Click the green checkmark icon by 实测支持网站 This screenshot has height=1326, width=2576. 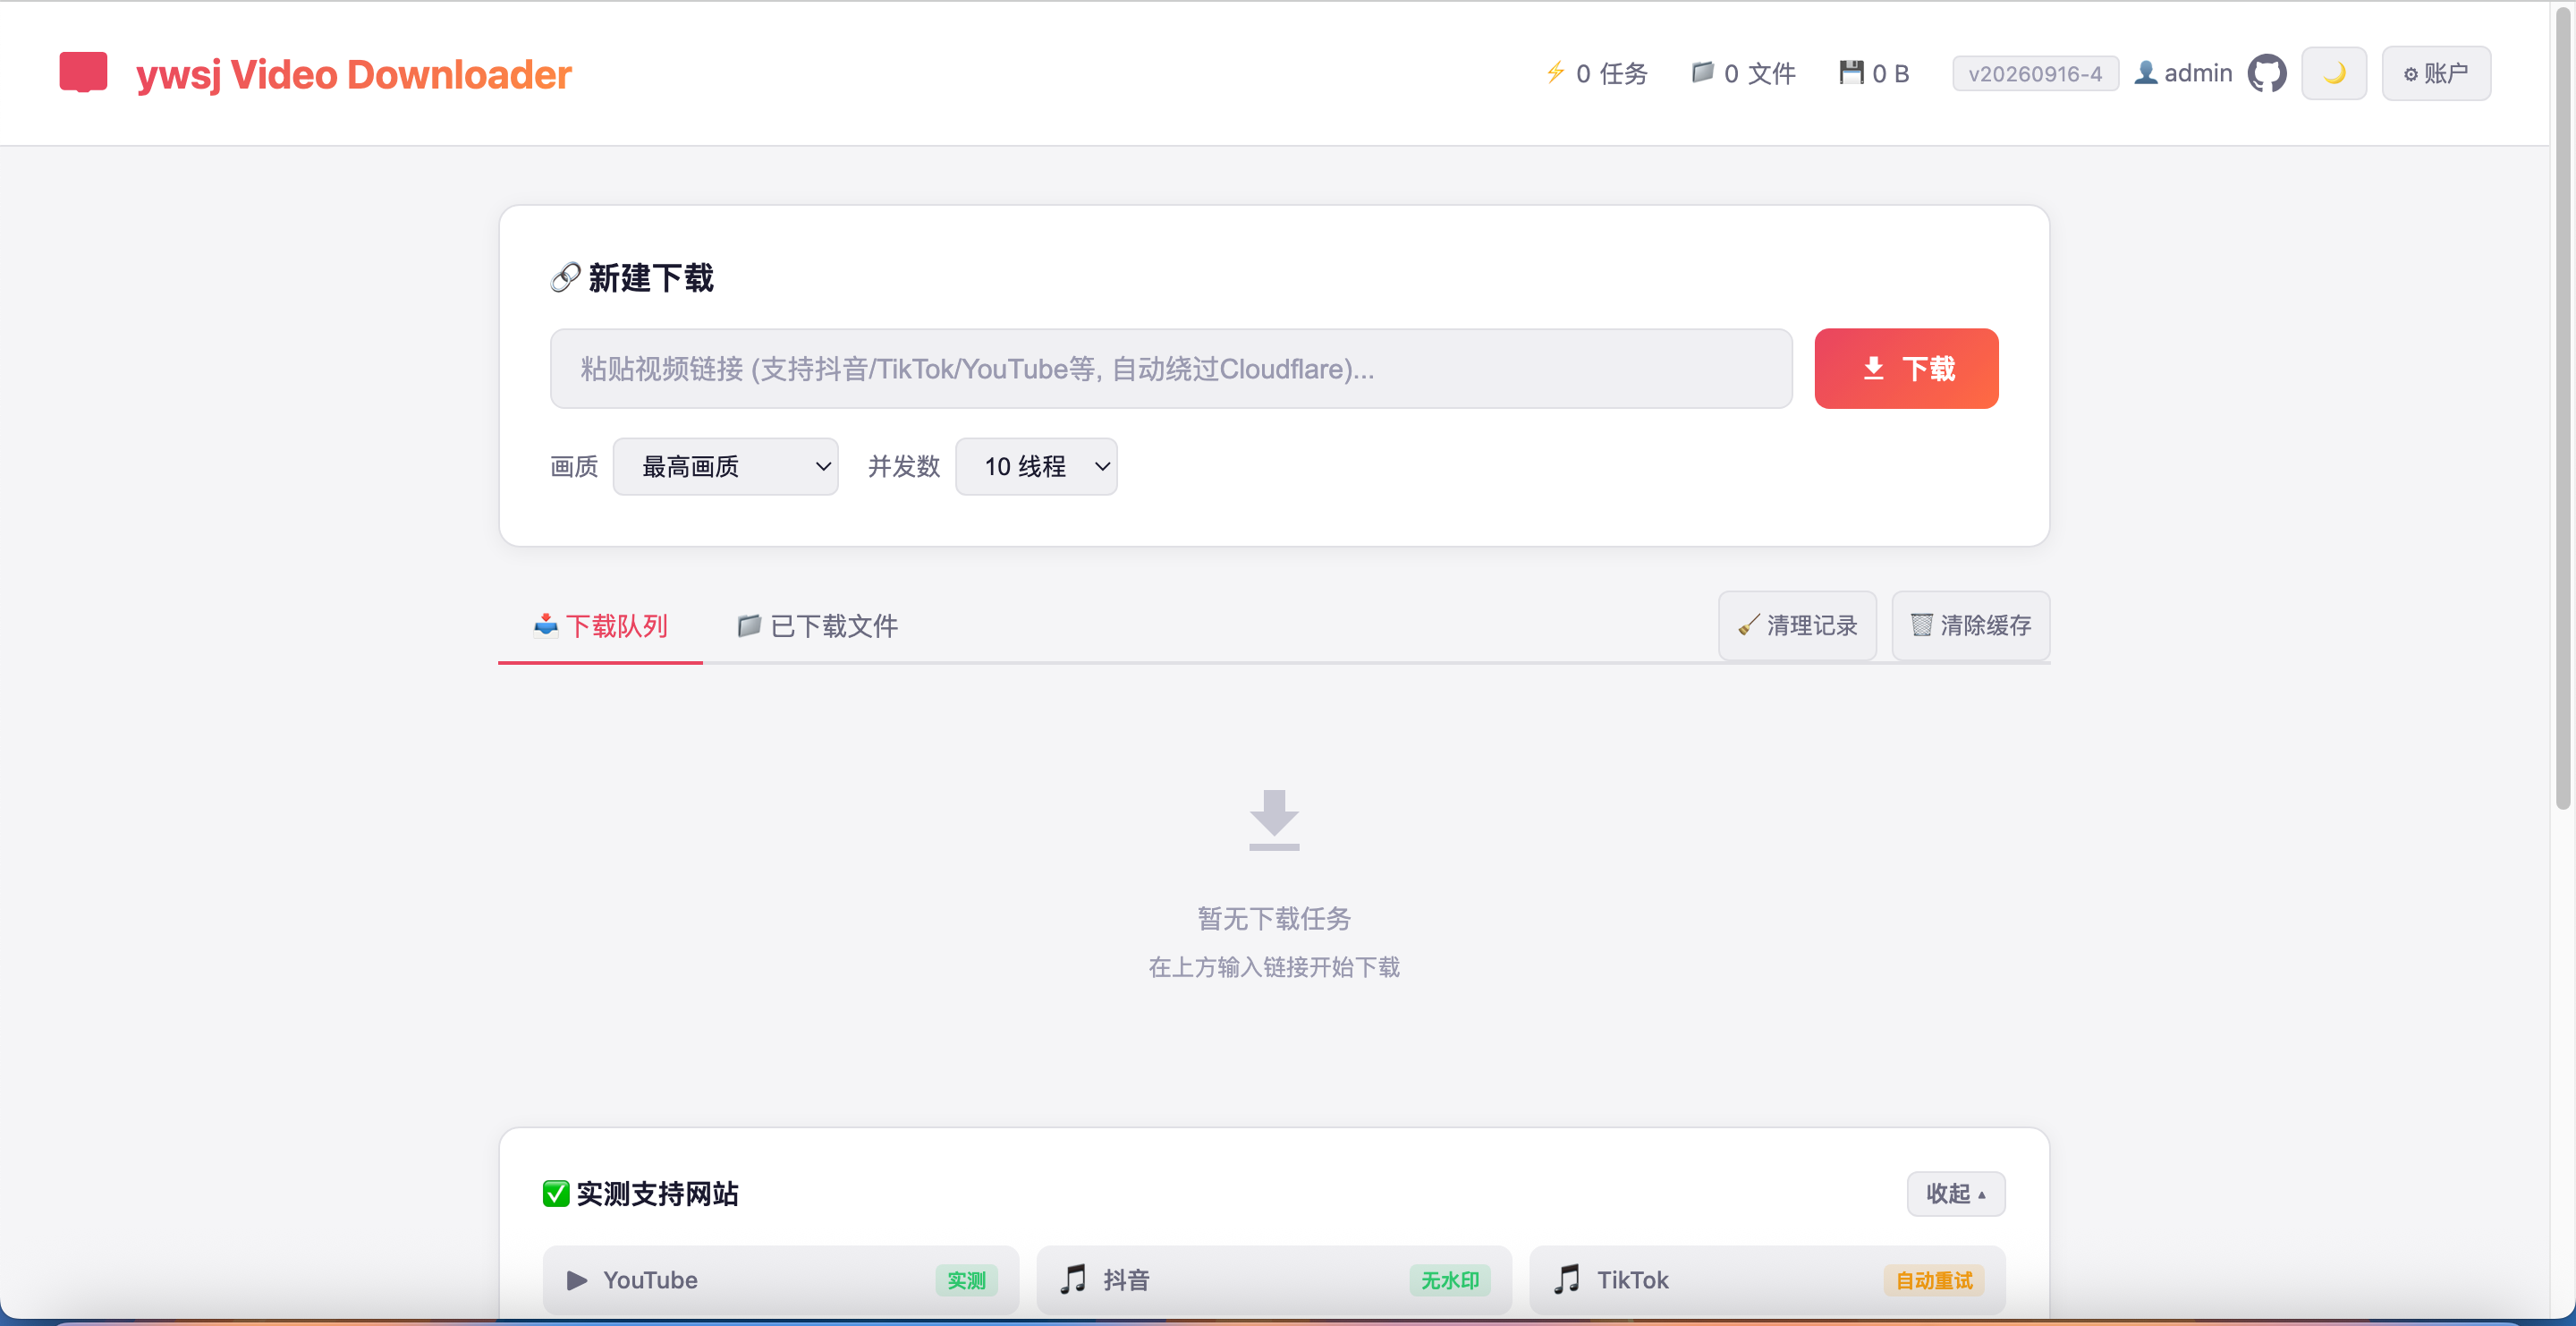click(556, 1194)
